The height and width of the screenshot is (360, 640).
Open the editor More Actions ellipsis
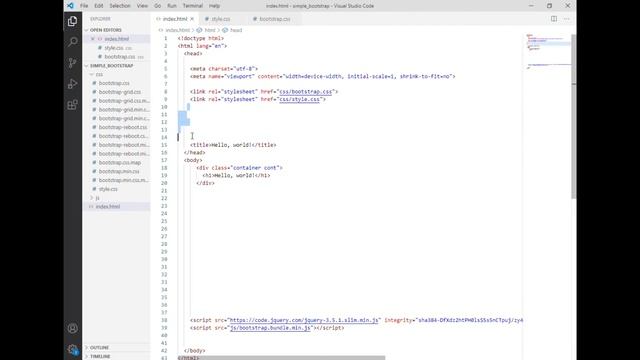click(x=566, y=19)
